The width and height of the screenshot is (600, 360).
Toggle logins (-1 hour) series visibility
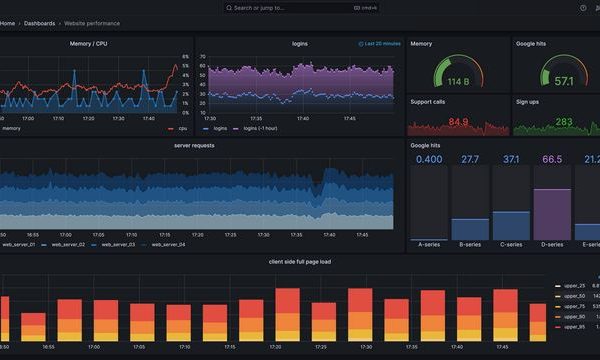[255, 129]
